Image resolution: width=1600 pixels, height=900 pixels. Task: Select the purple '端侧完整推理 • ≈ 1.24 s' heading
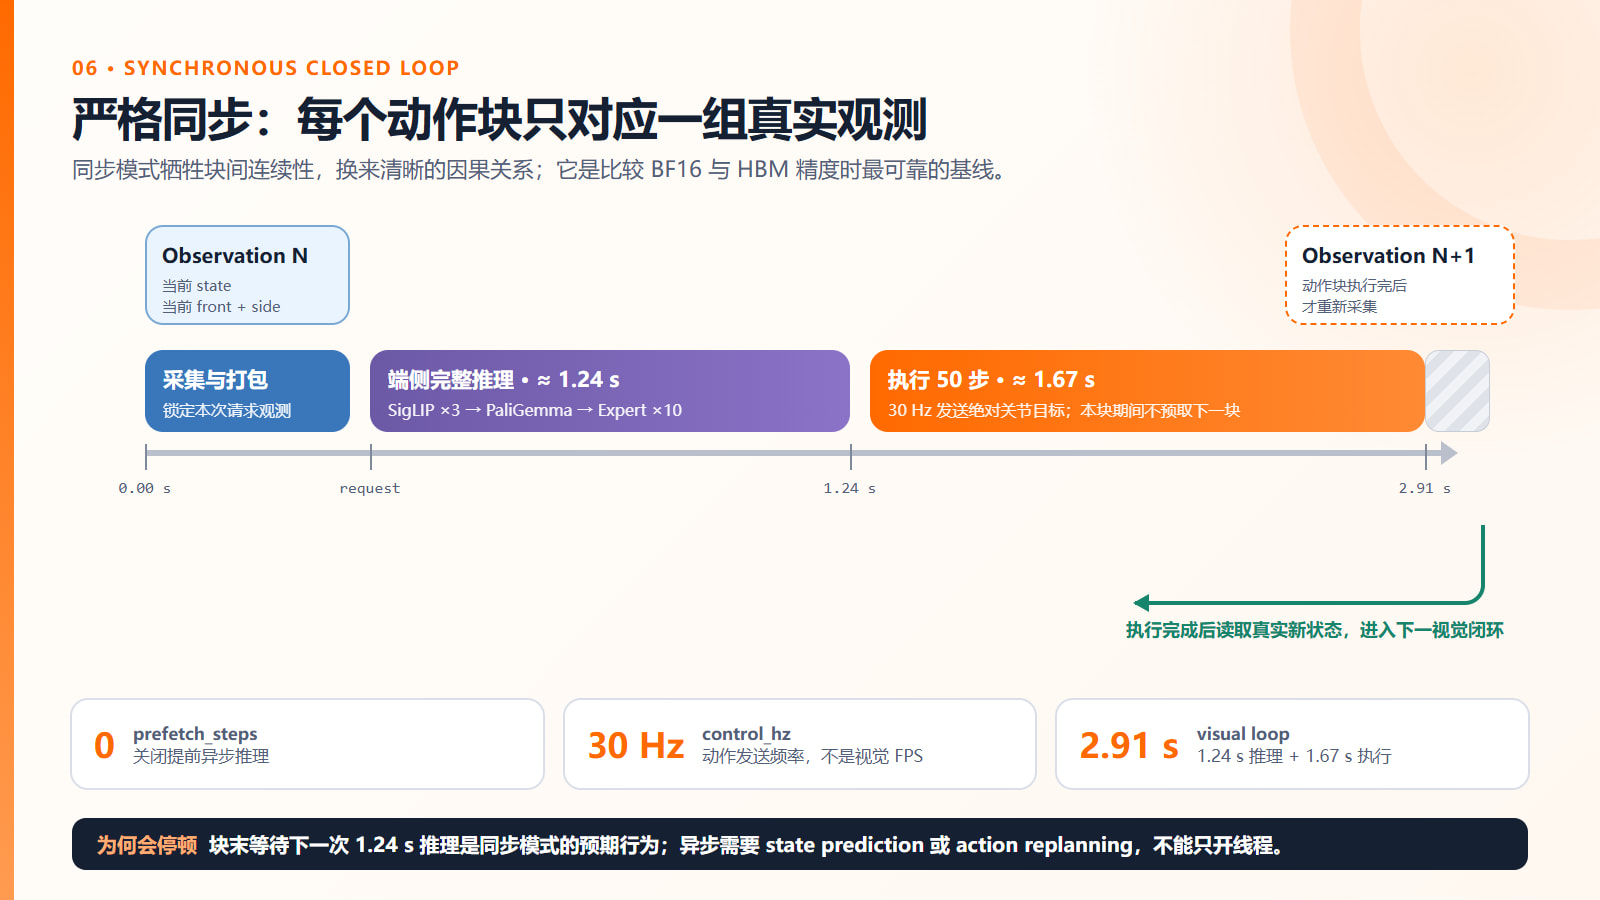(503, 380)
